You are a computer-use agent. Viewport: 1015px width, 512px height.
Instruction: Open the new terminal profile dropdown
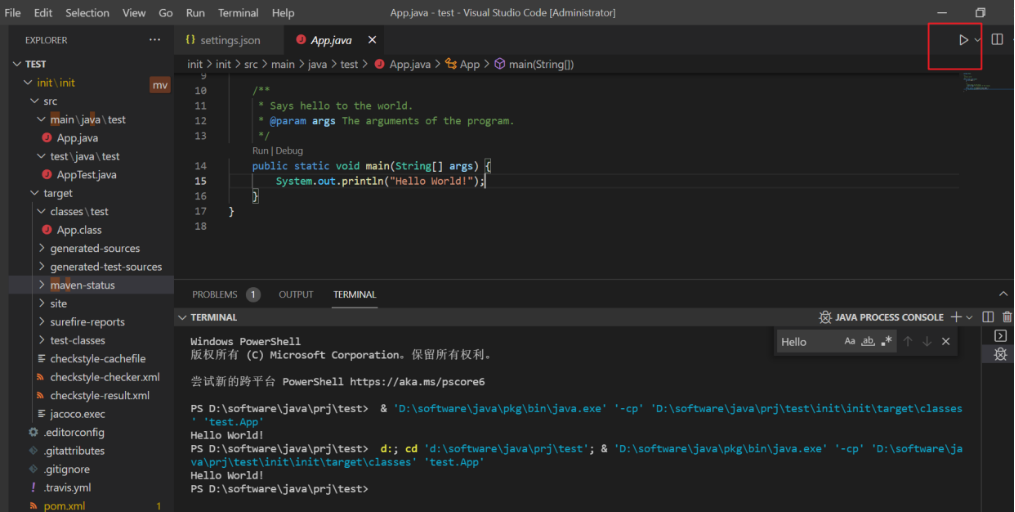click(x=969, y=317)
